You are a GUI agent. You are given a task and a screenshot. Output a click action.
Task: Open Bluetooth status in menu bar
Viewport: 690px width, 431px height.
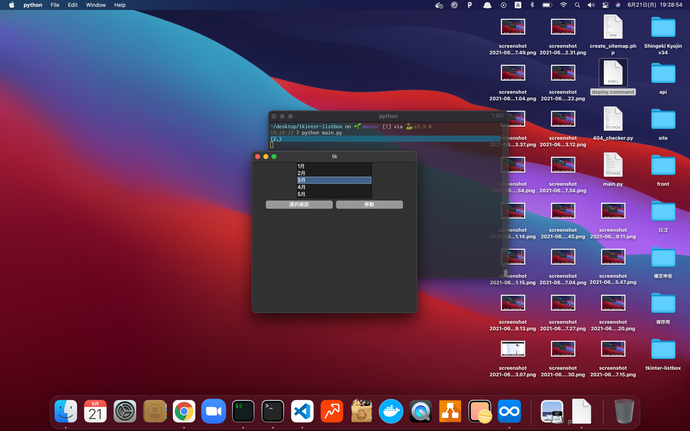[532, 5]
